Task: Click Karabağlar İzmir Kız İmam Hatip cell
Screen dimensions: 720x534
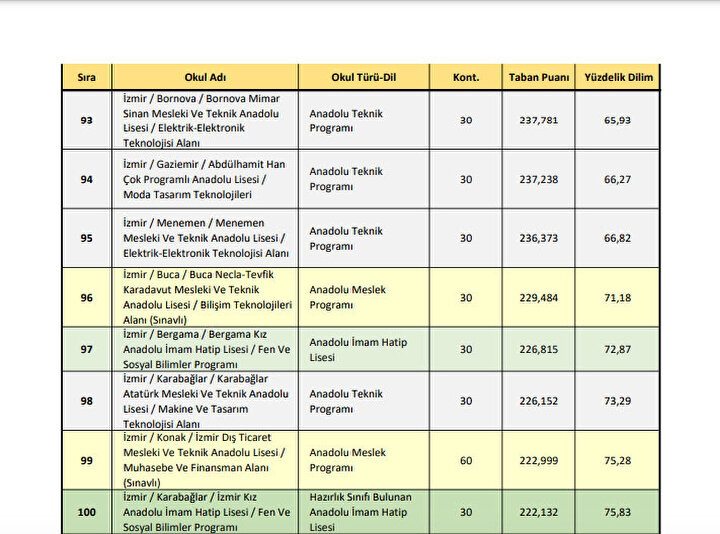Action: tap(205, 512)
